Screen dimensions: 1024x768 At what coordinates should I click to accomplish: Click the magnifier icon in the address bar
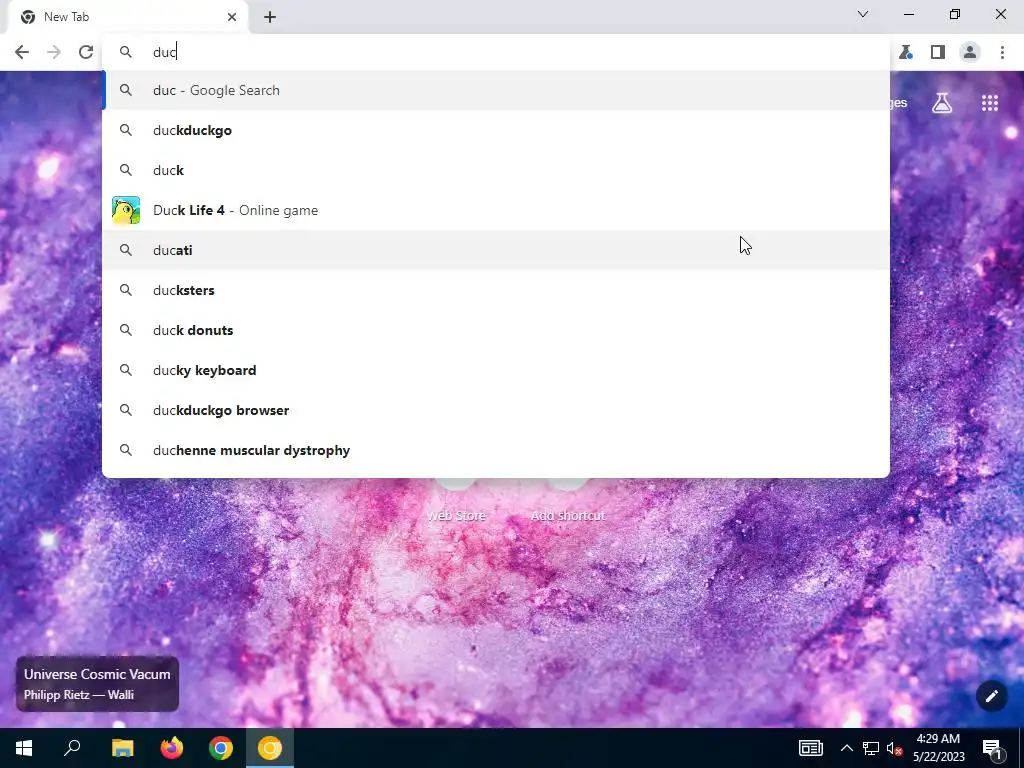coord(126,52)
